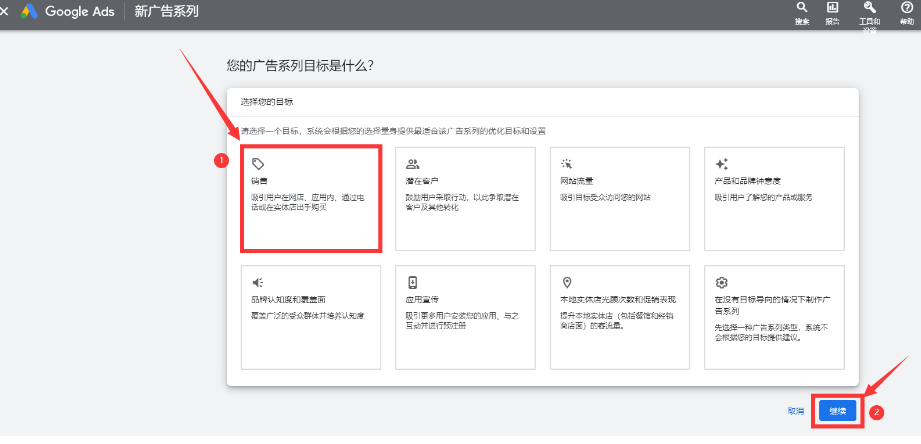This screenshot has width=921, height=444.
Task: Pick the 应用宣传 goal card title
Action: click(422, 299)
